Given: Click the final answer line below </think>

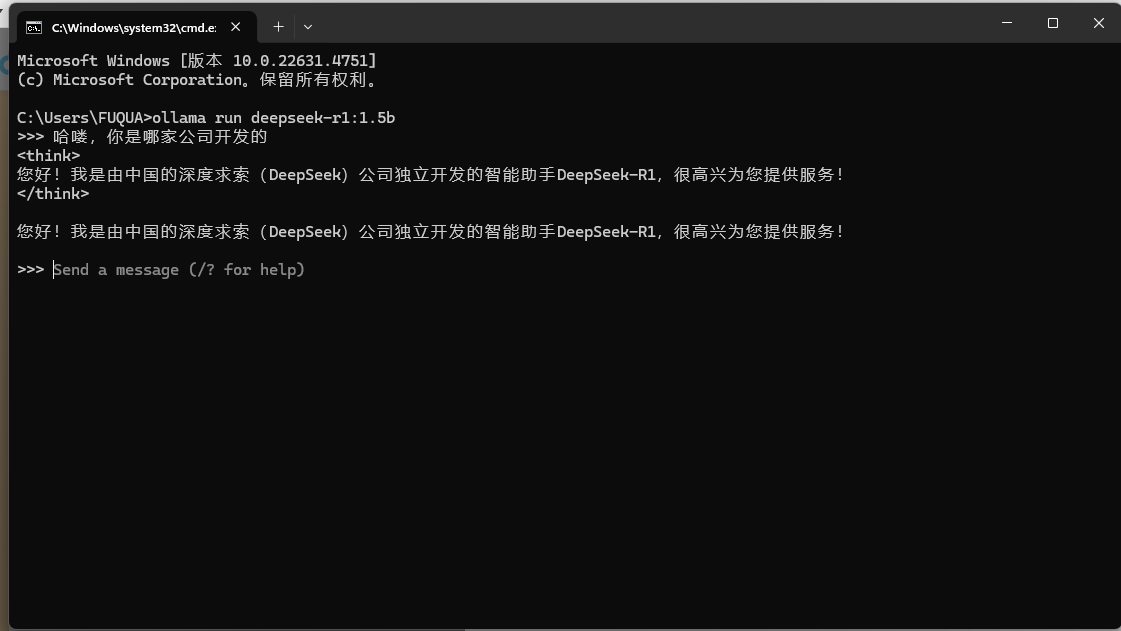Looking at the screenshot, I should point(430,232).
